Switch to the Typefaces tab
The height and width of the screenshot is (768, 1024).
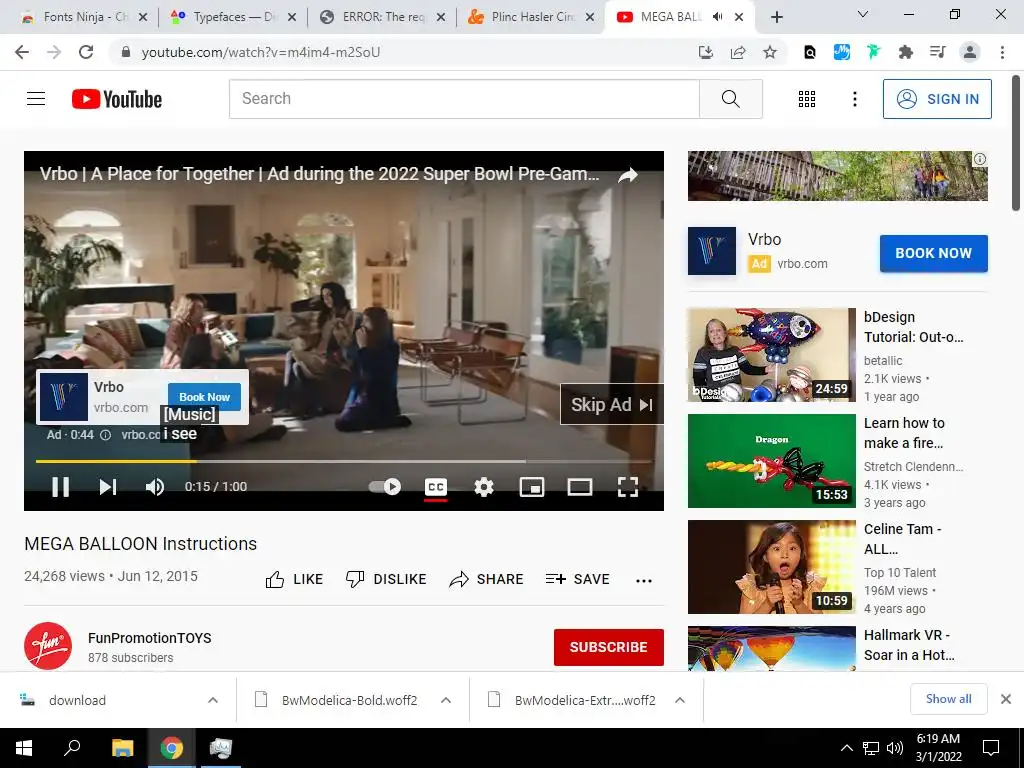click(231, 17)
